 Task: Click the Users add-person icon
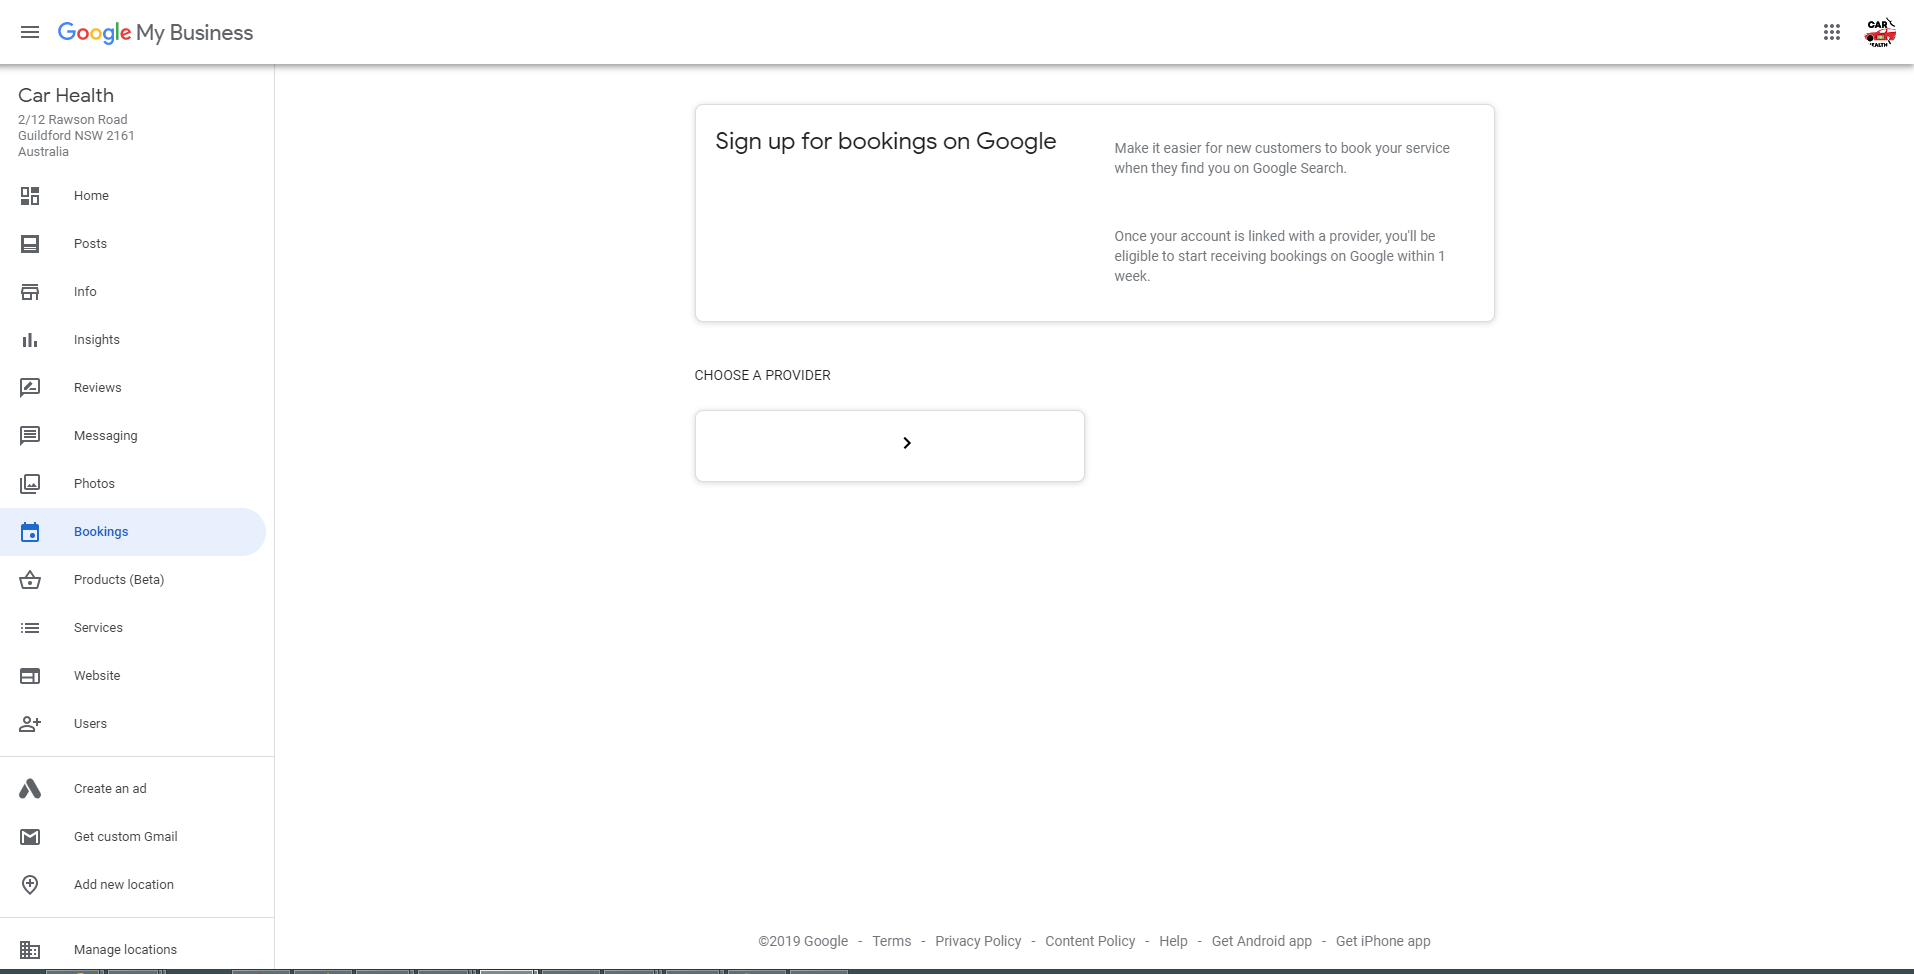[x=30, y=724]
